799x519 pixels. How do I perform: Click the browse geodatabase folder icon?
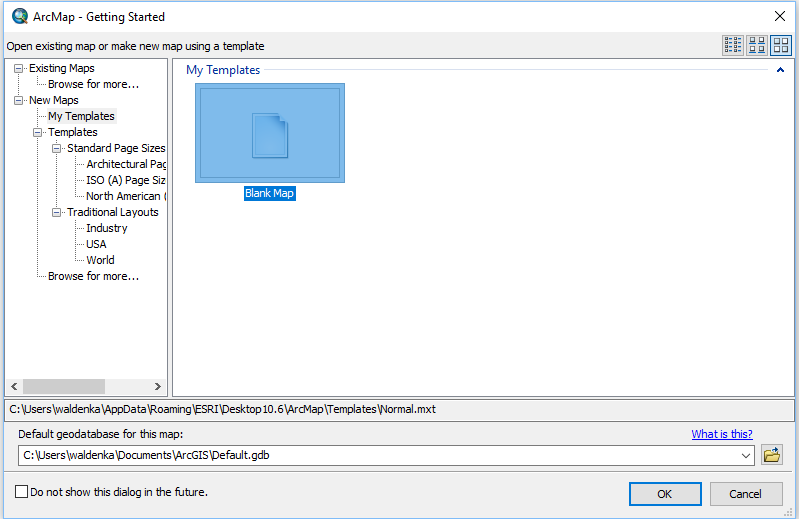click(x=771, y=455)
